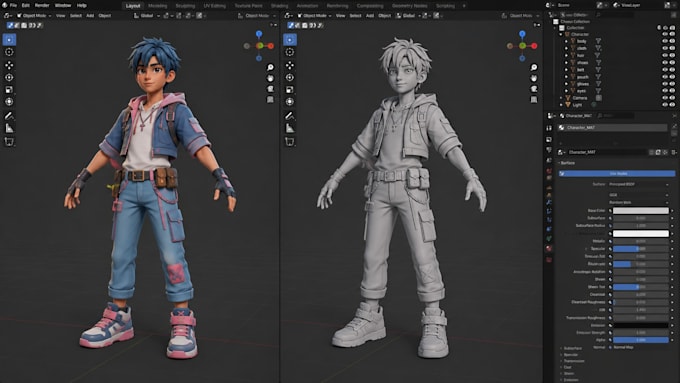Screen dimensions: 680x383
Task: Open Global orientation dropdown in left viewport
Action: tap(147, 16)
